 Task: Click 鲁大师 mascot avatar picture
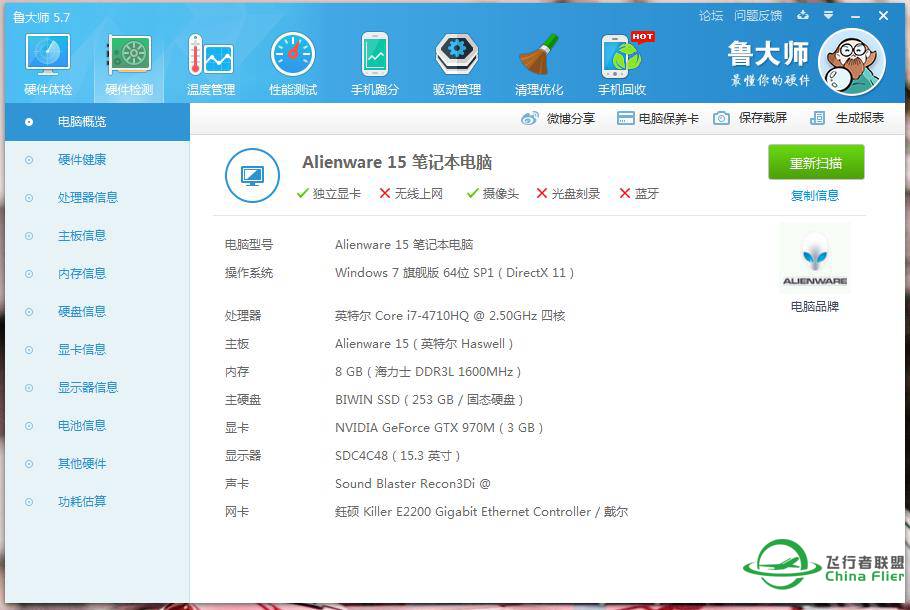851,61
